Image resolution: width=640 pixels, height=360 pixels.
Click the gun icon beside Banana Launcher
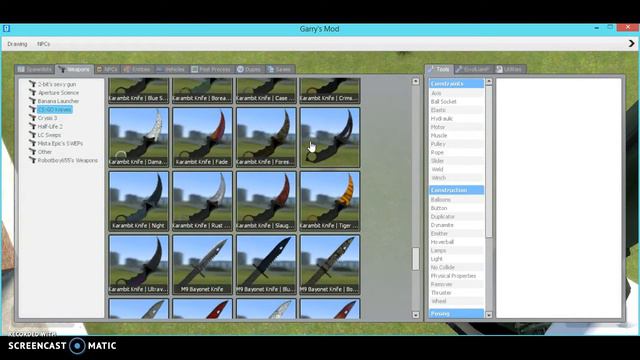[x=33, y=101]
